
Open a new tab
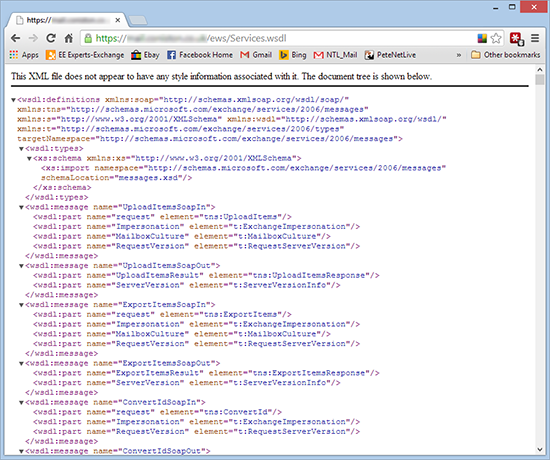(x=138, y=20)
